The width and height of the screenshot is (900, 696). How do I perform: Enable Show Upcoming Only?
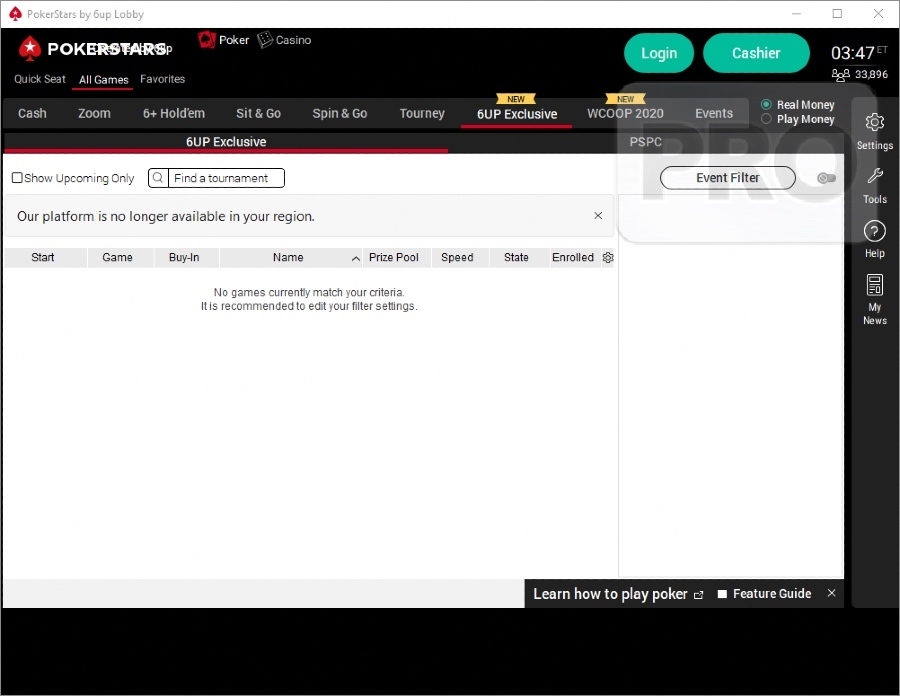coord(16,177)
